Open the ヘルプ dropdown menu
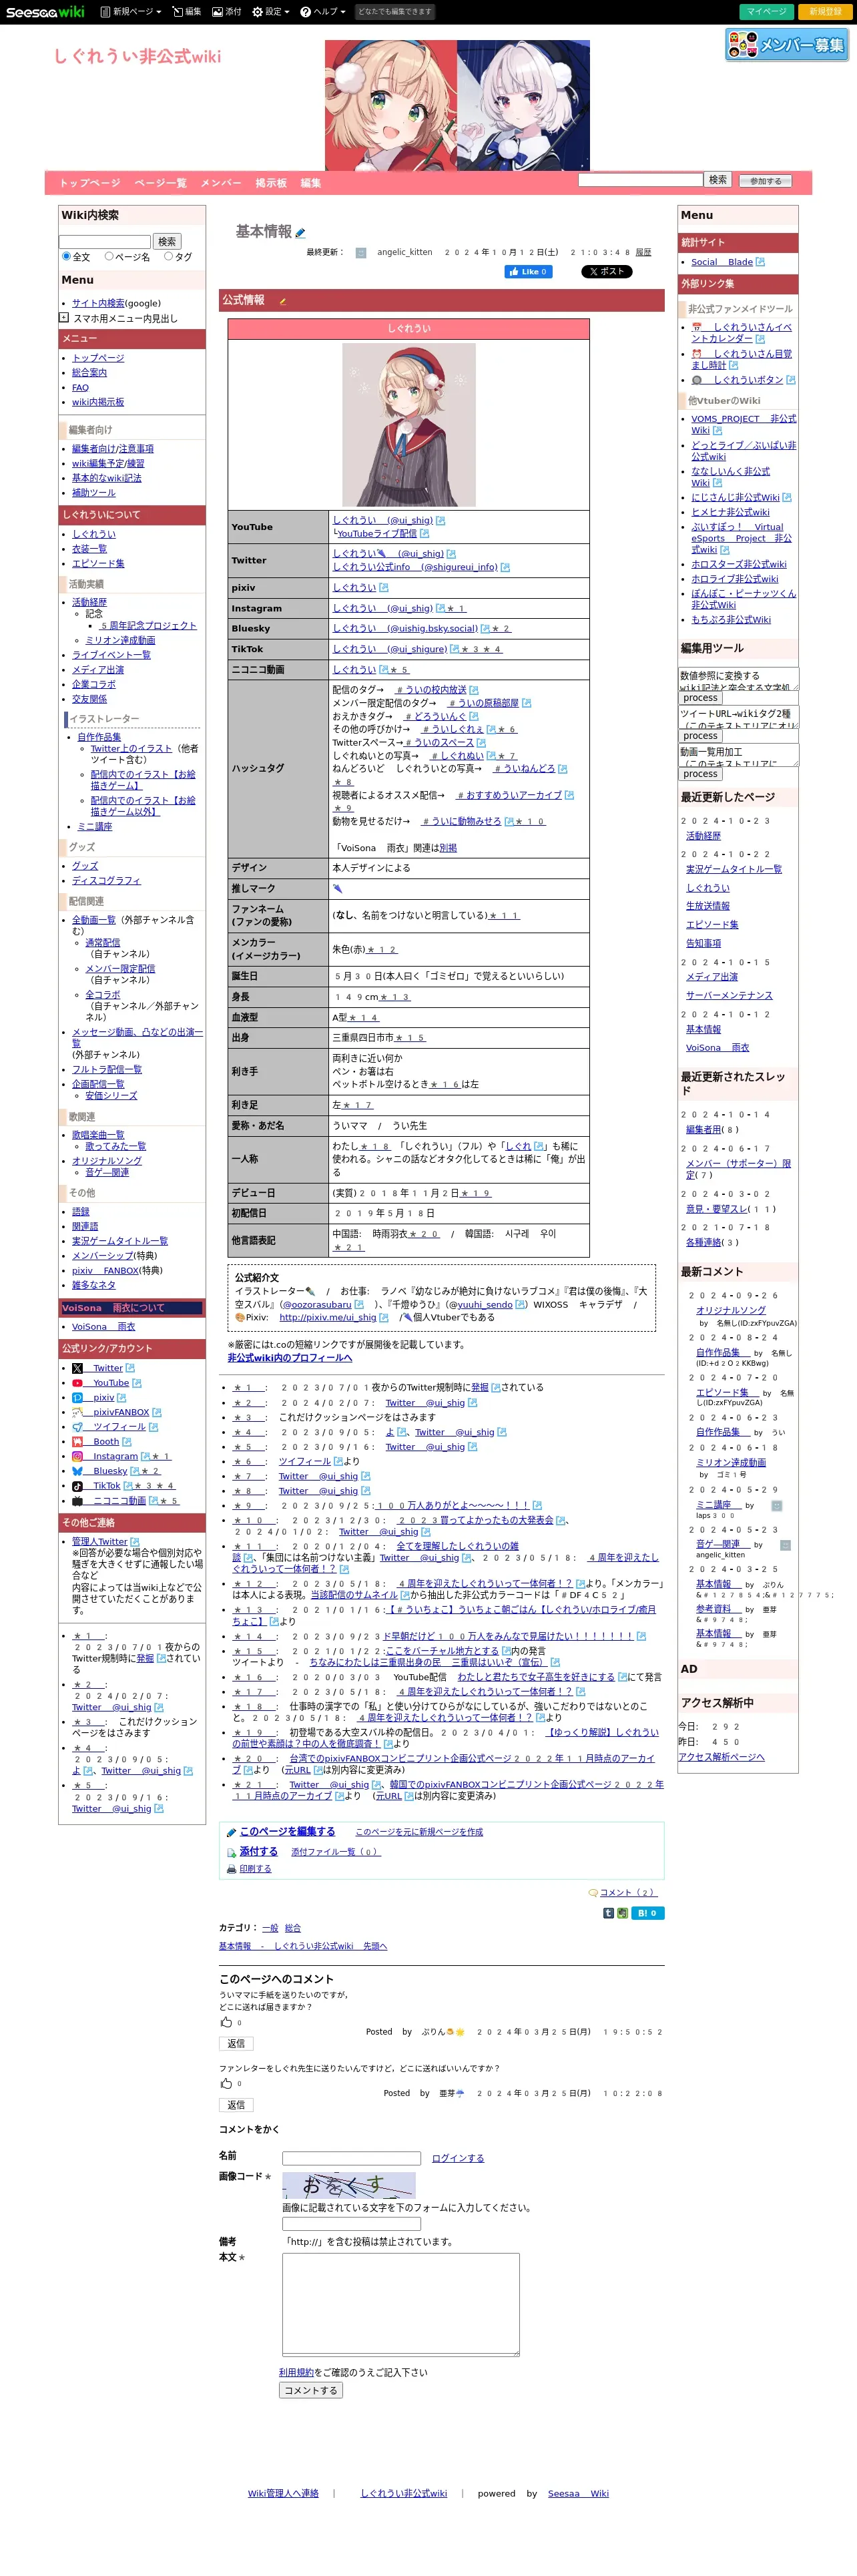Screen dimensions: 857x2576 [x=323, y=12]
